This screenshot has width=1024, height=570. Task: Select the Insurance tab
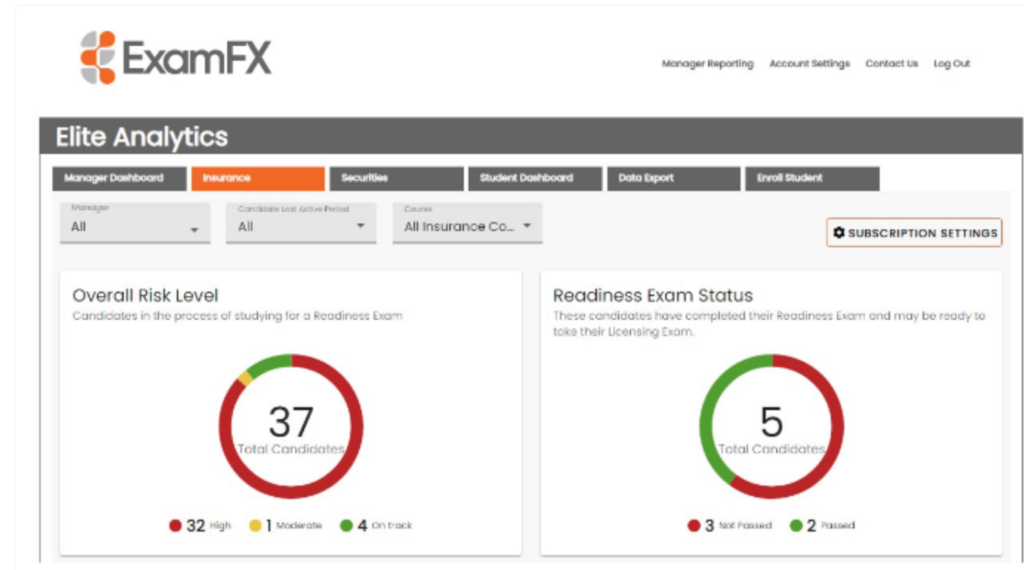(x=258, y=178)
